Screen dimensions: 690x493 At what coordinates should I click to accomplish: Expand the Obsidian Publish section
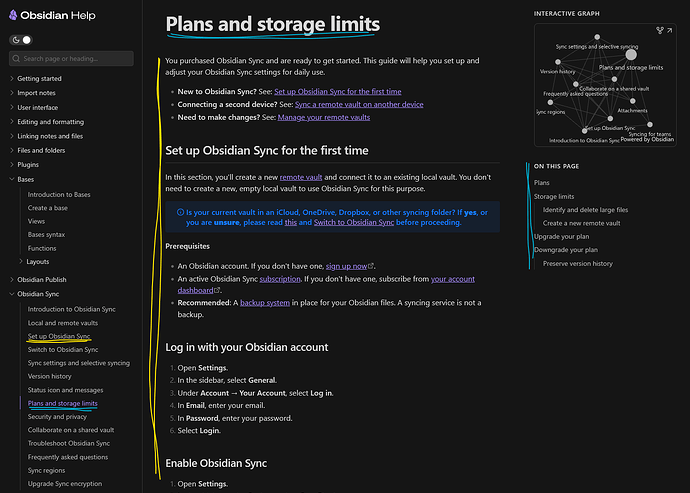[11, 280]
